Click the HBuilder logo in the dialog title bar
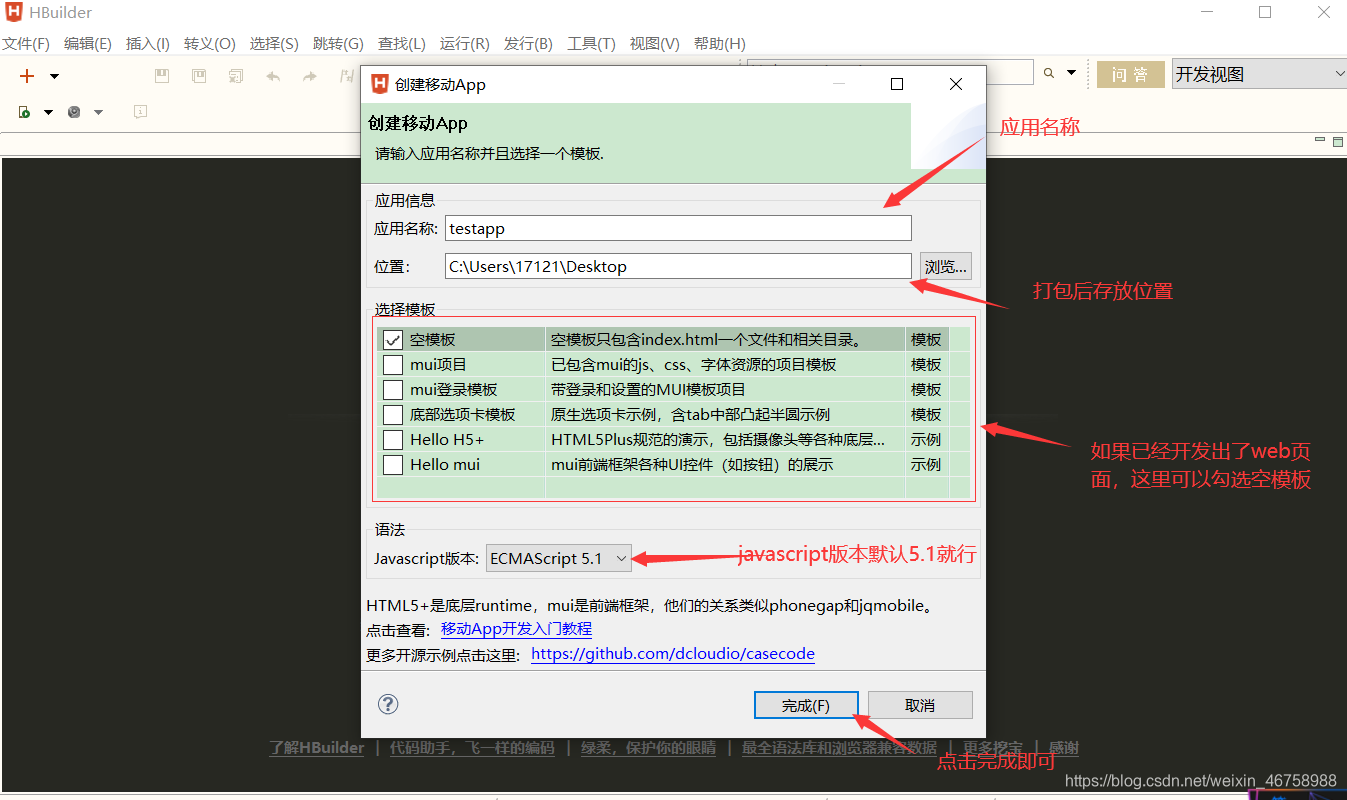The height and width of the screenshot is (800, 1347). 380,84
